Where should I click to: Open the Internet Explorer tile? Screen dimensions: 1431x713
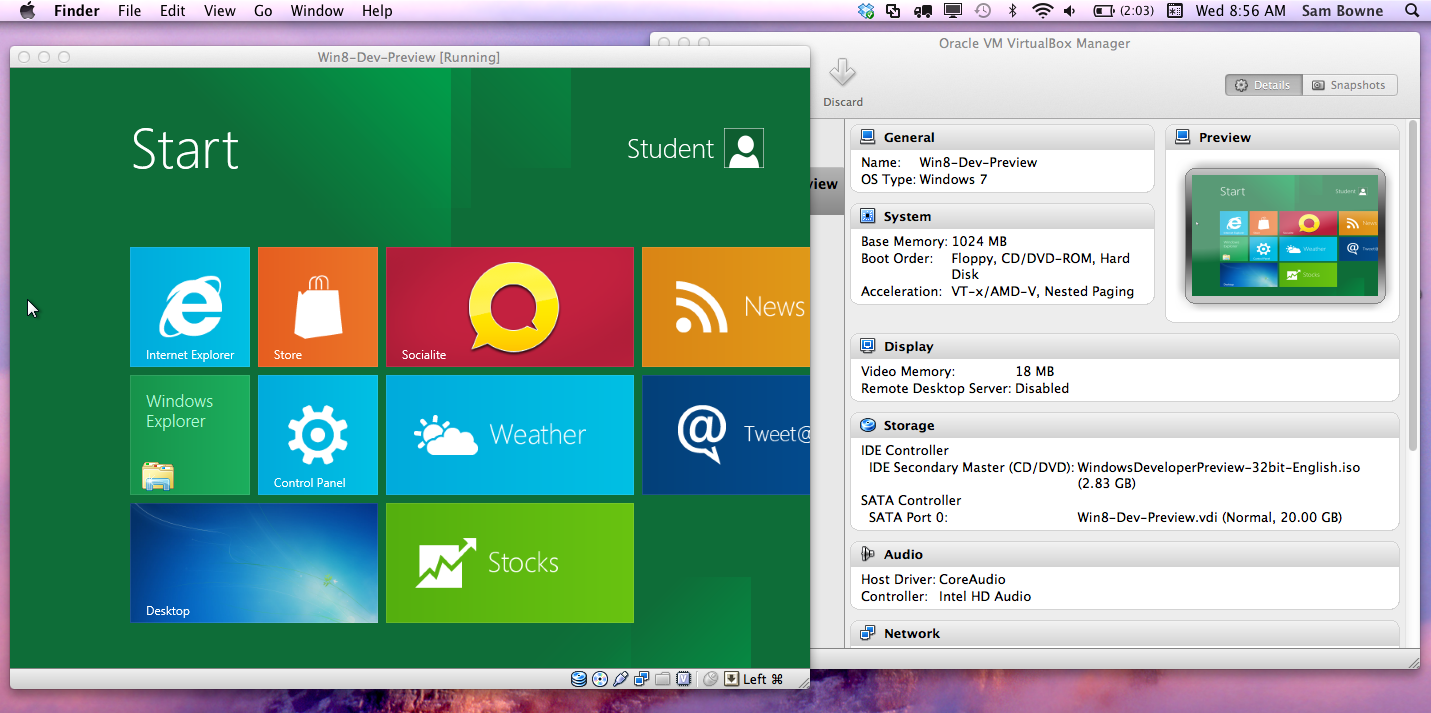[x=190, y=307]
